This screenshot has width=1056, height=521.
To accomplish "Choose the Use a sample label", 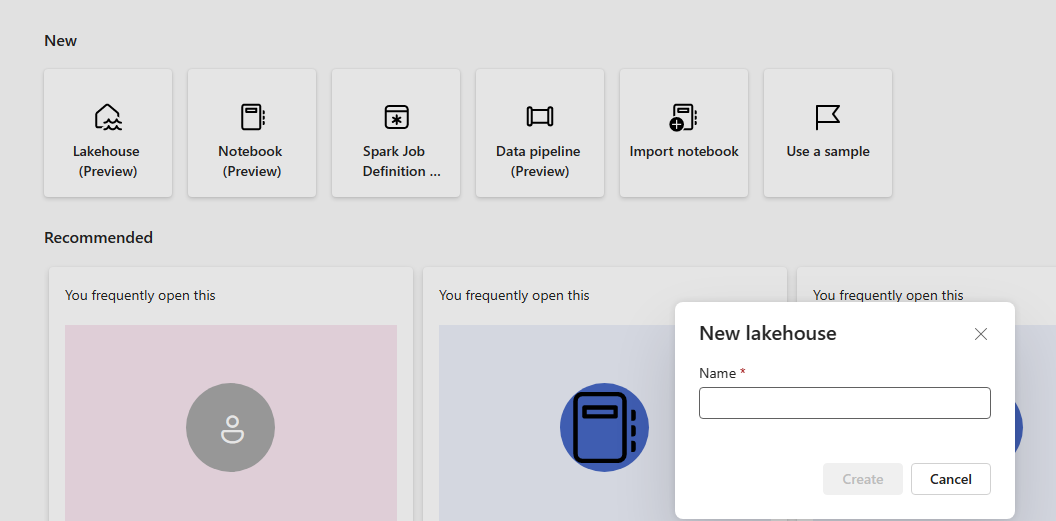I will 828,151.
